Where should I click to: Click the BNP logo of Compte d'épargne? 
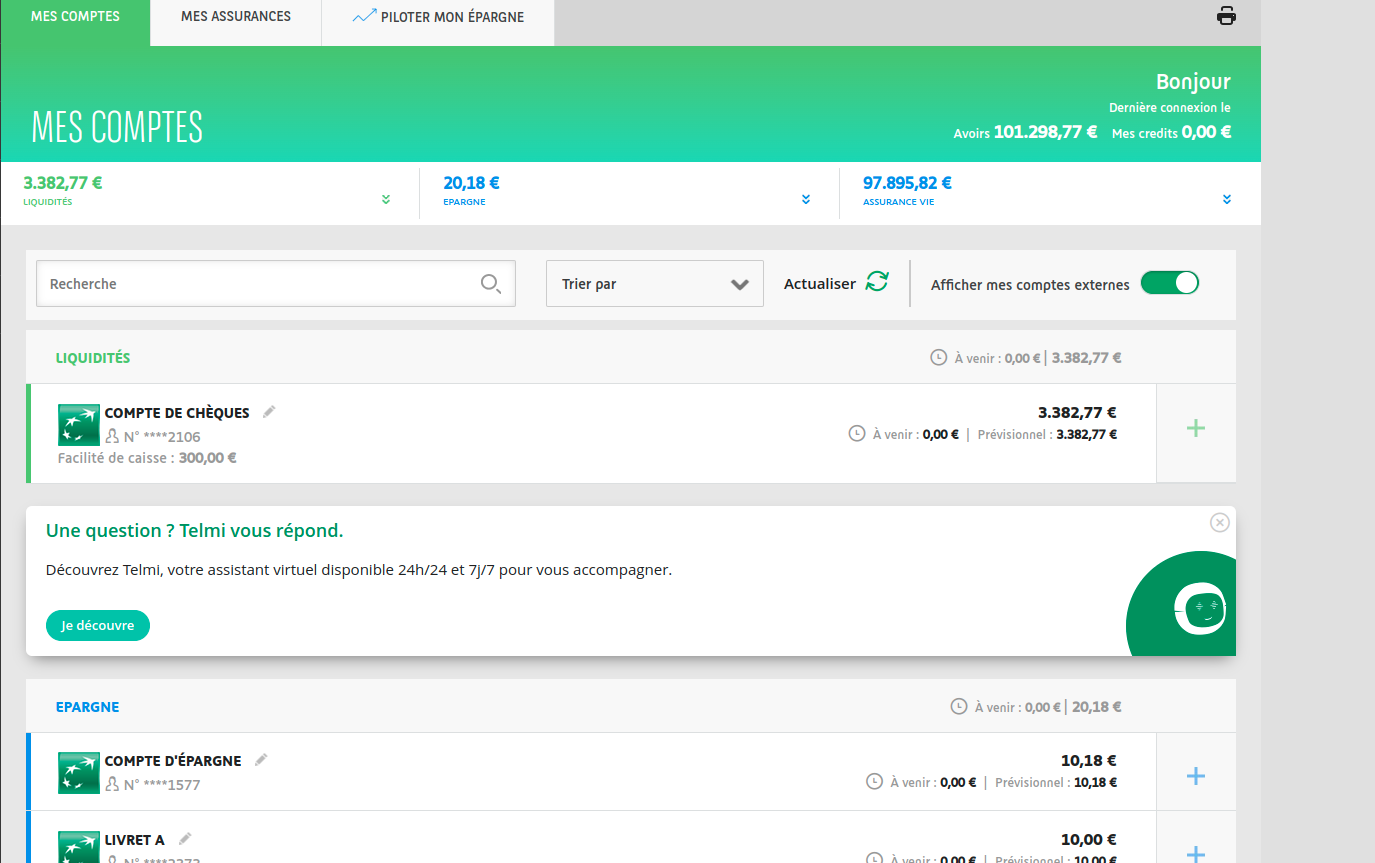tap(79, 773)
